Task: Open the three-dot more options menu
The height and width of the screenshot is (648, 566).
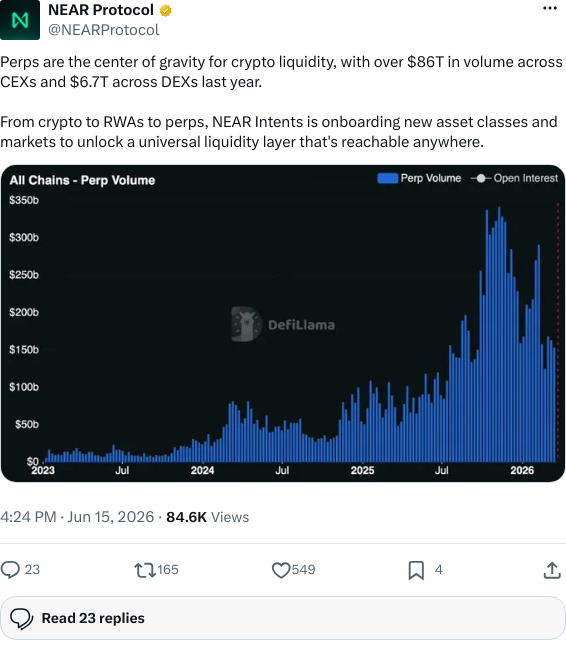Action: 550,8
